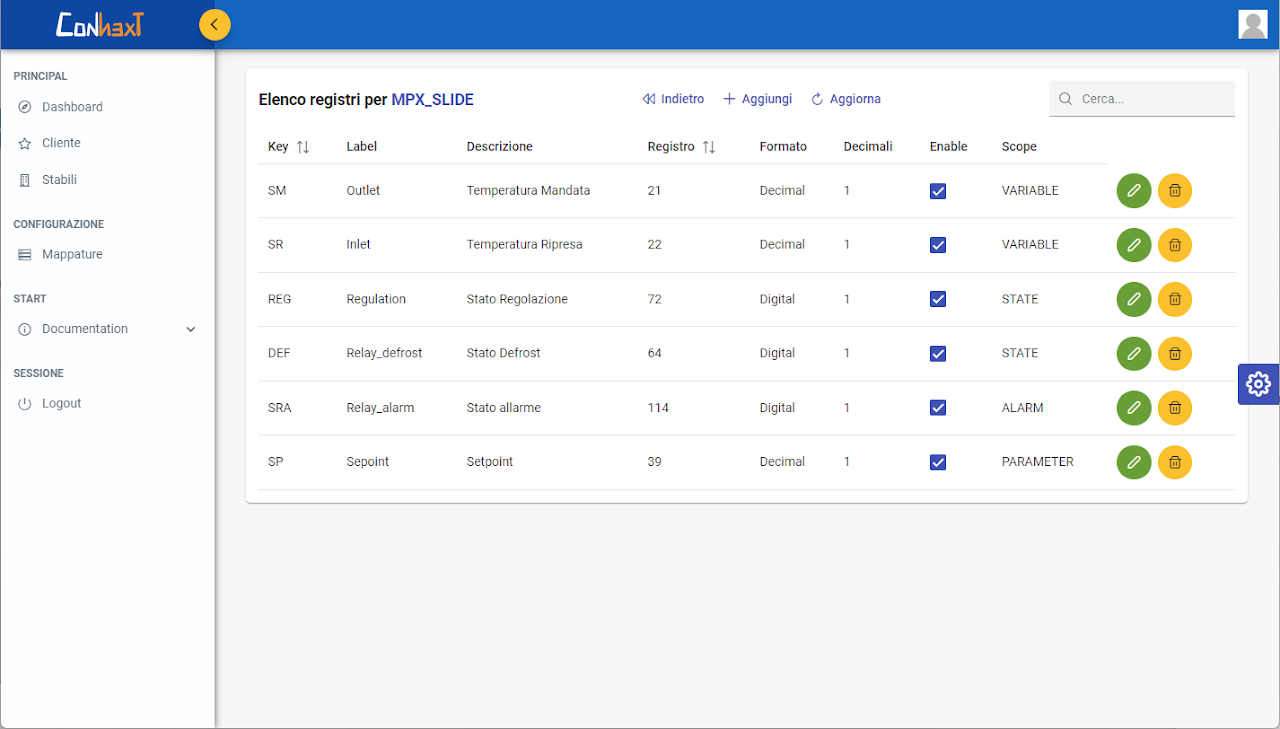Disable the Sepoint row Enable checkbox
Viewport: 1280px width, 729px height.
(938, 462)
